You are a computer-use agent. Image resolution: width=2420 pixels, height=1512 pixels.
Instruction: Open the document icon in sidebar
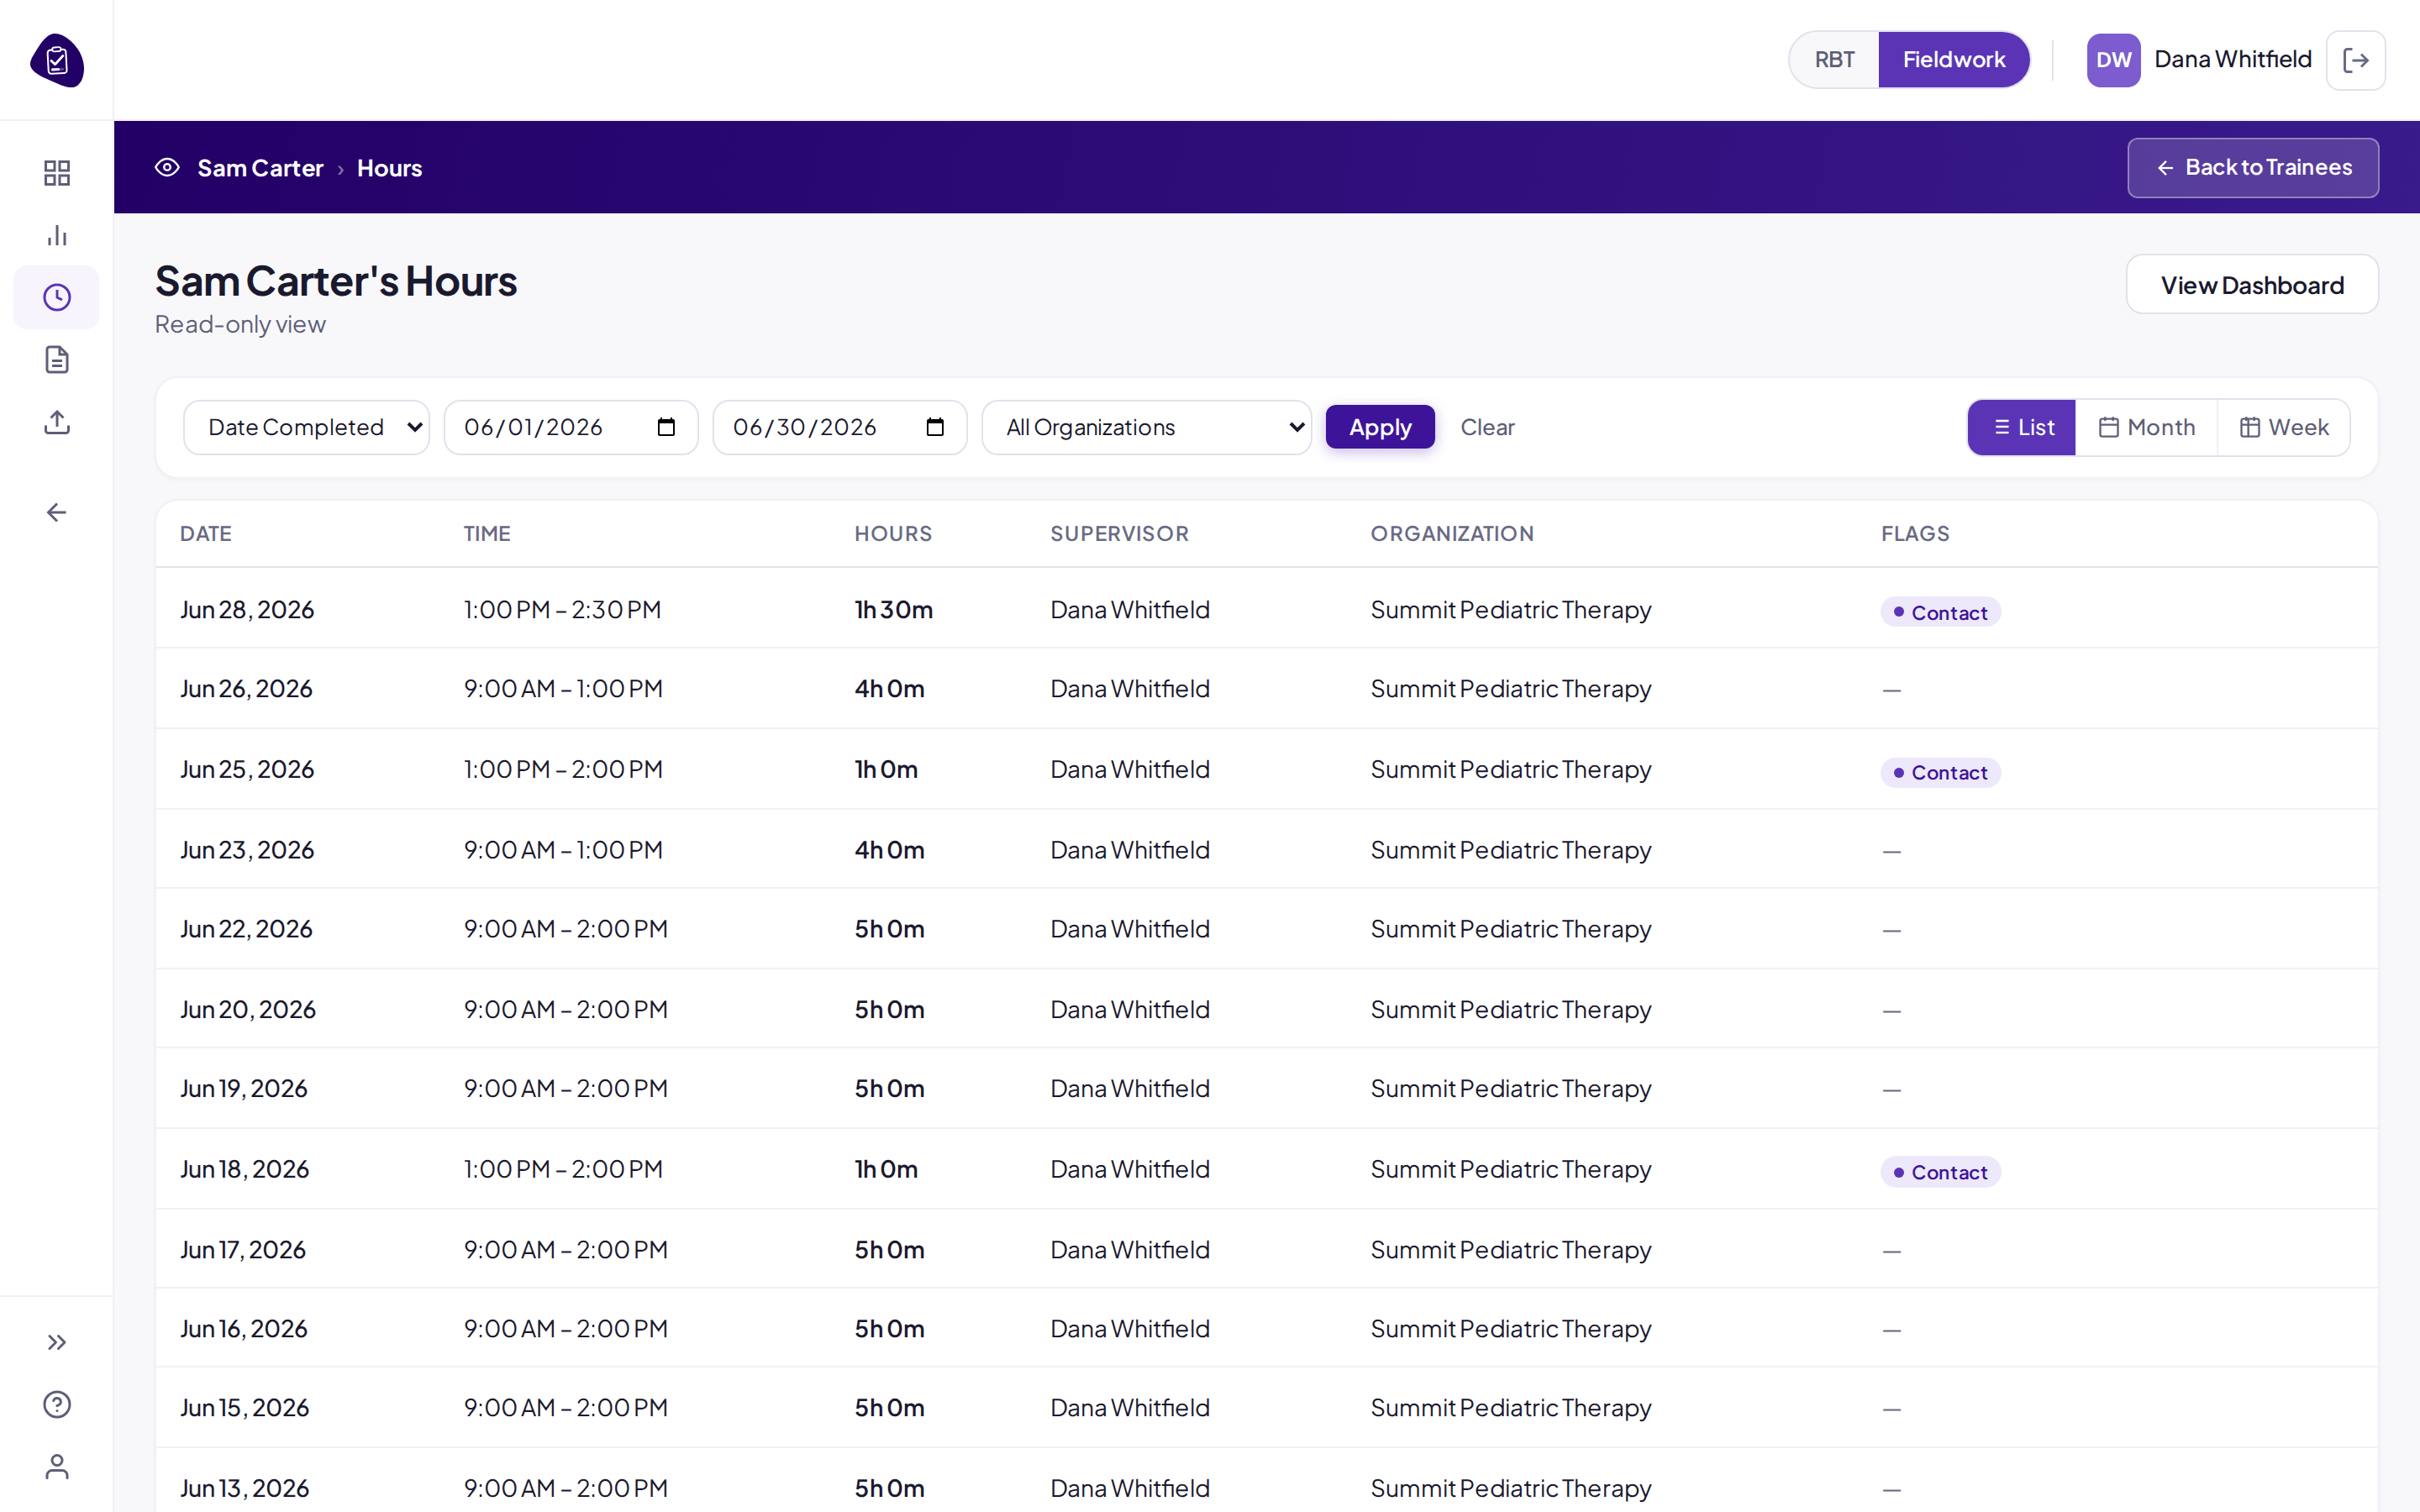pos(57,359)
